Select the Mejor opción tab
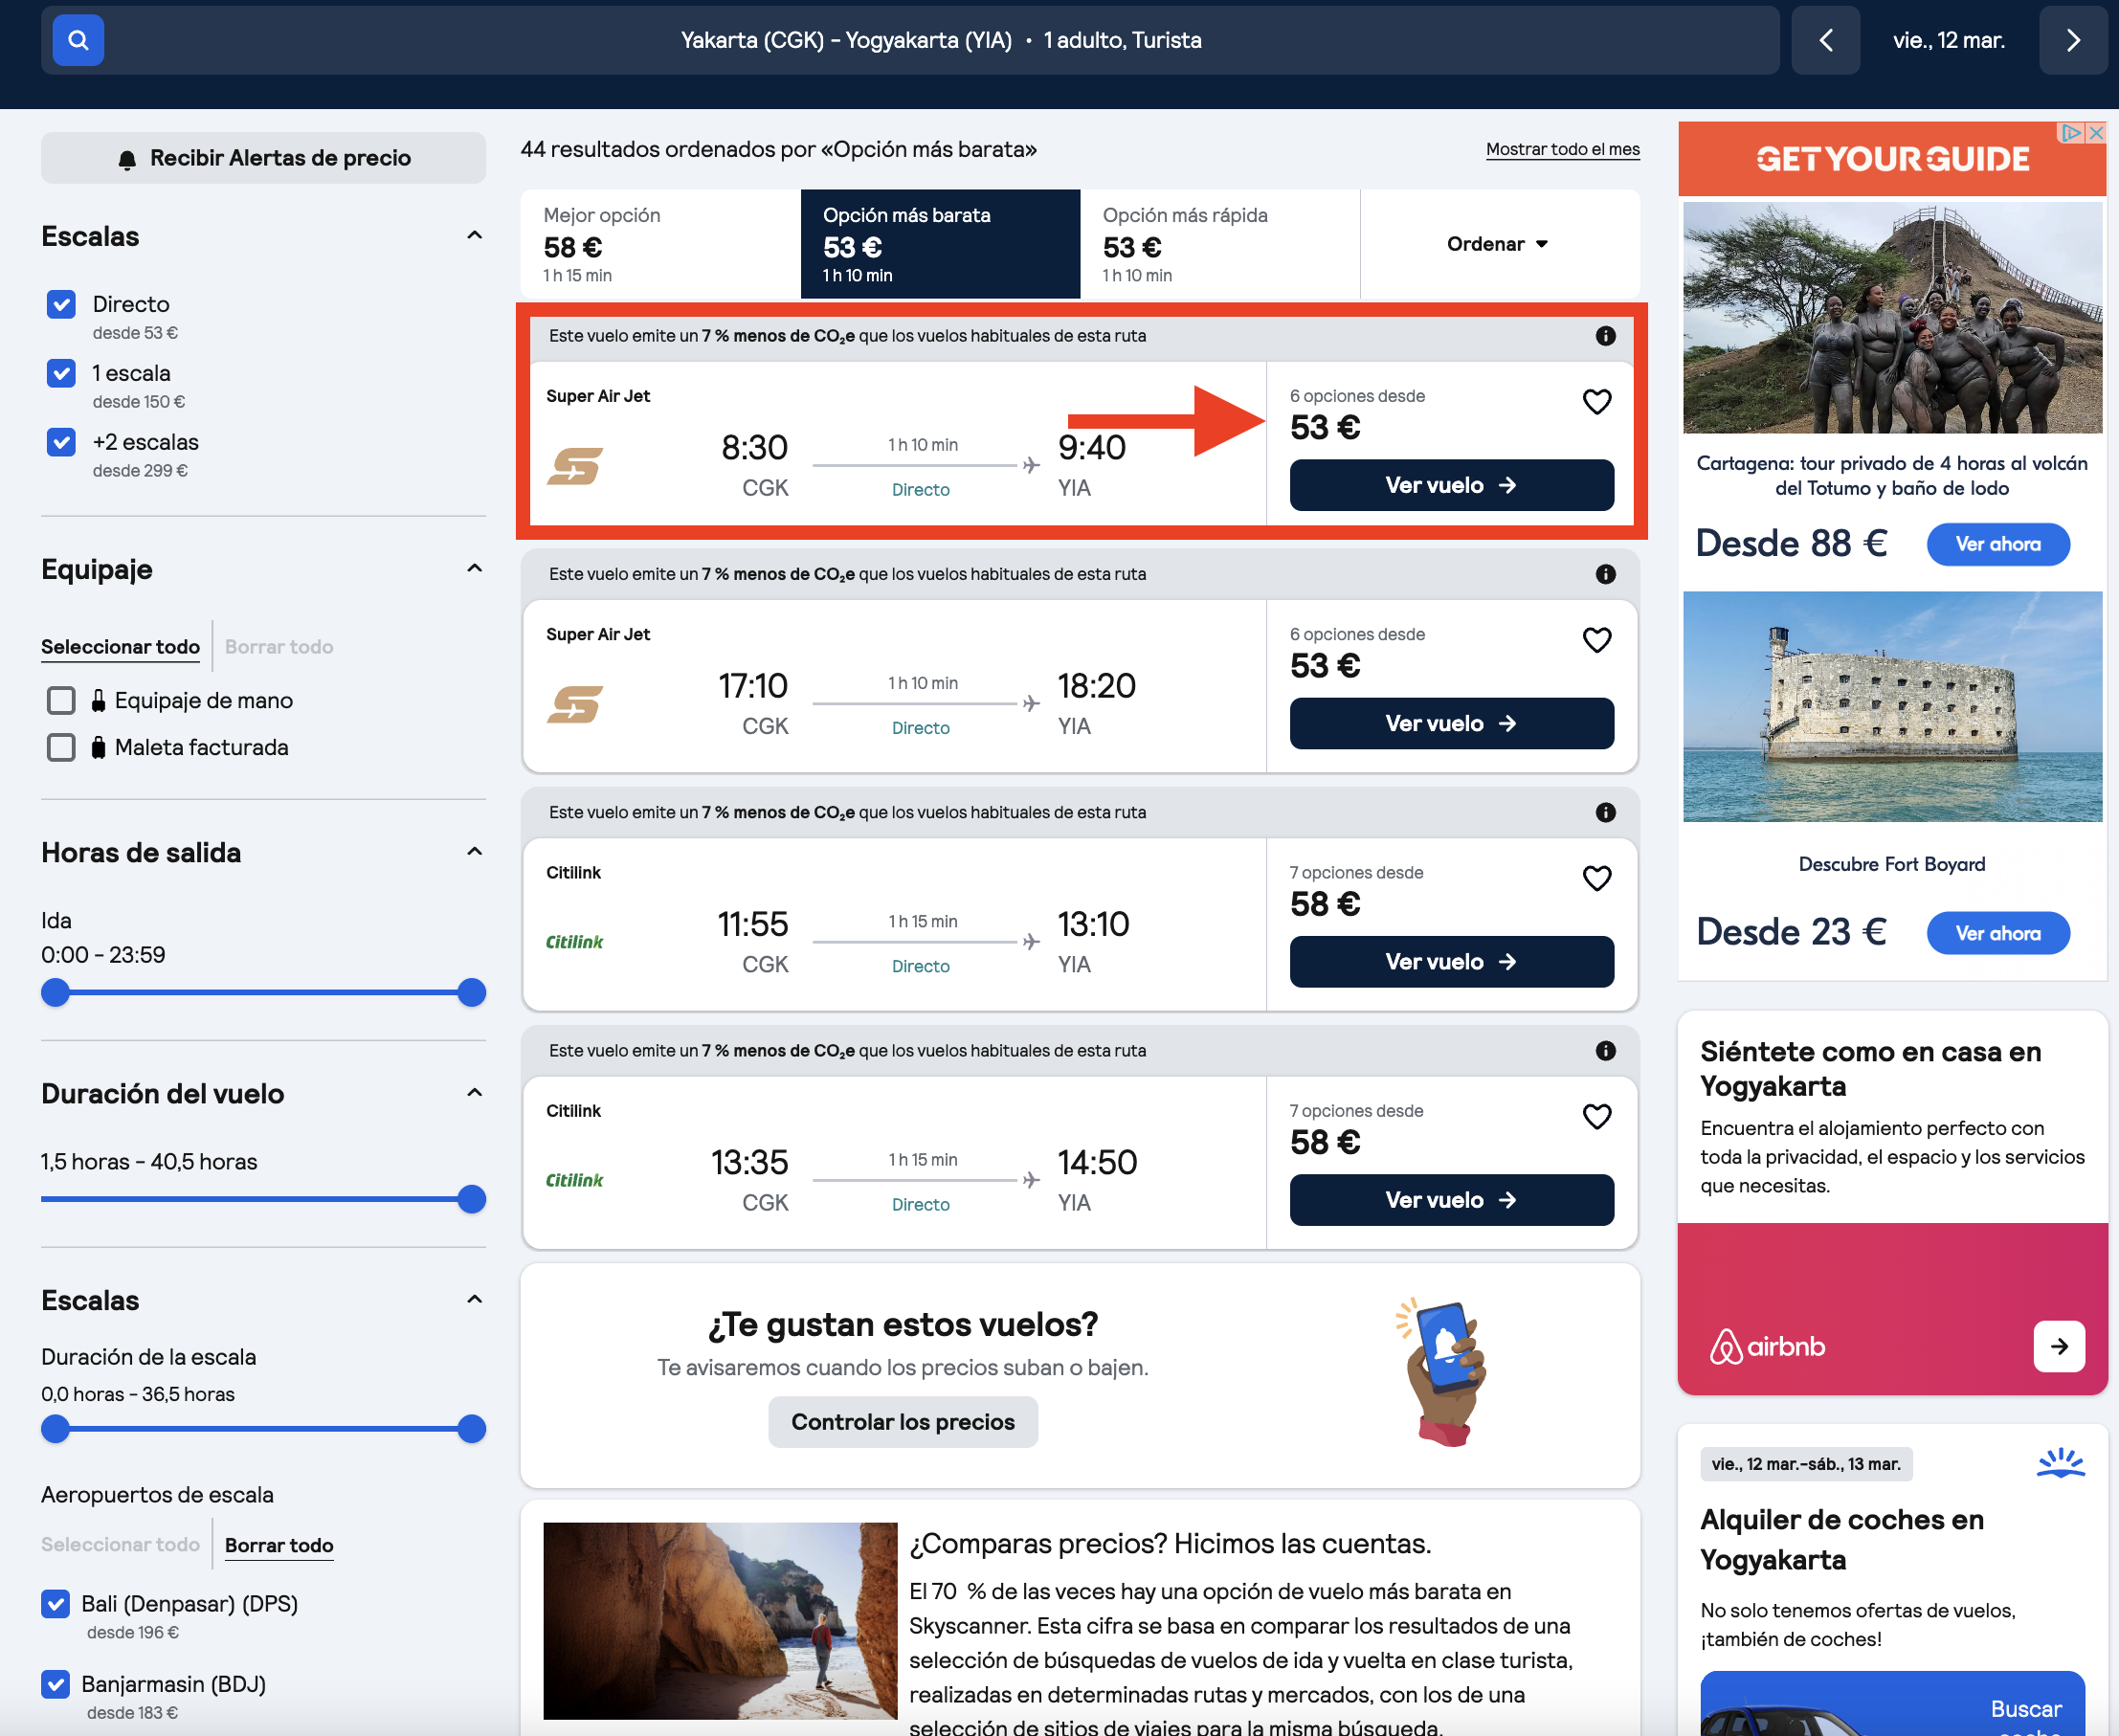 pos(660,244)
